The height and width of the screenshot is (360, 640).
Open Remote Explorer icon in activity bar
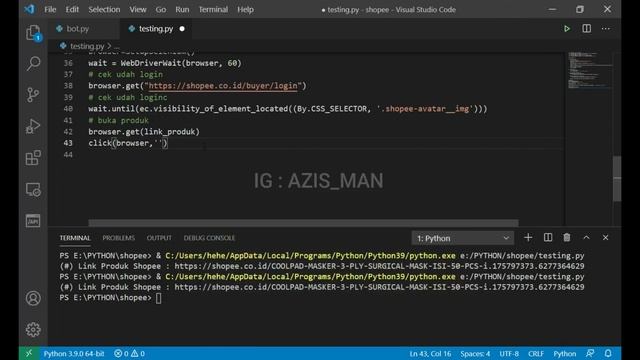coord(33,189)
